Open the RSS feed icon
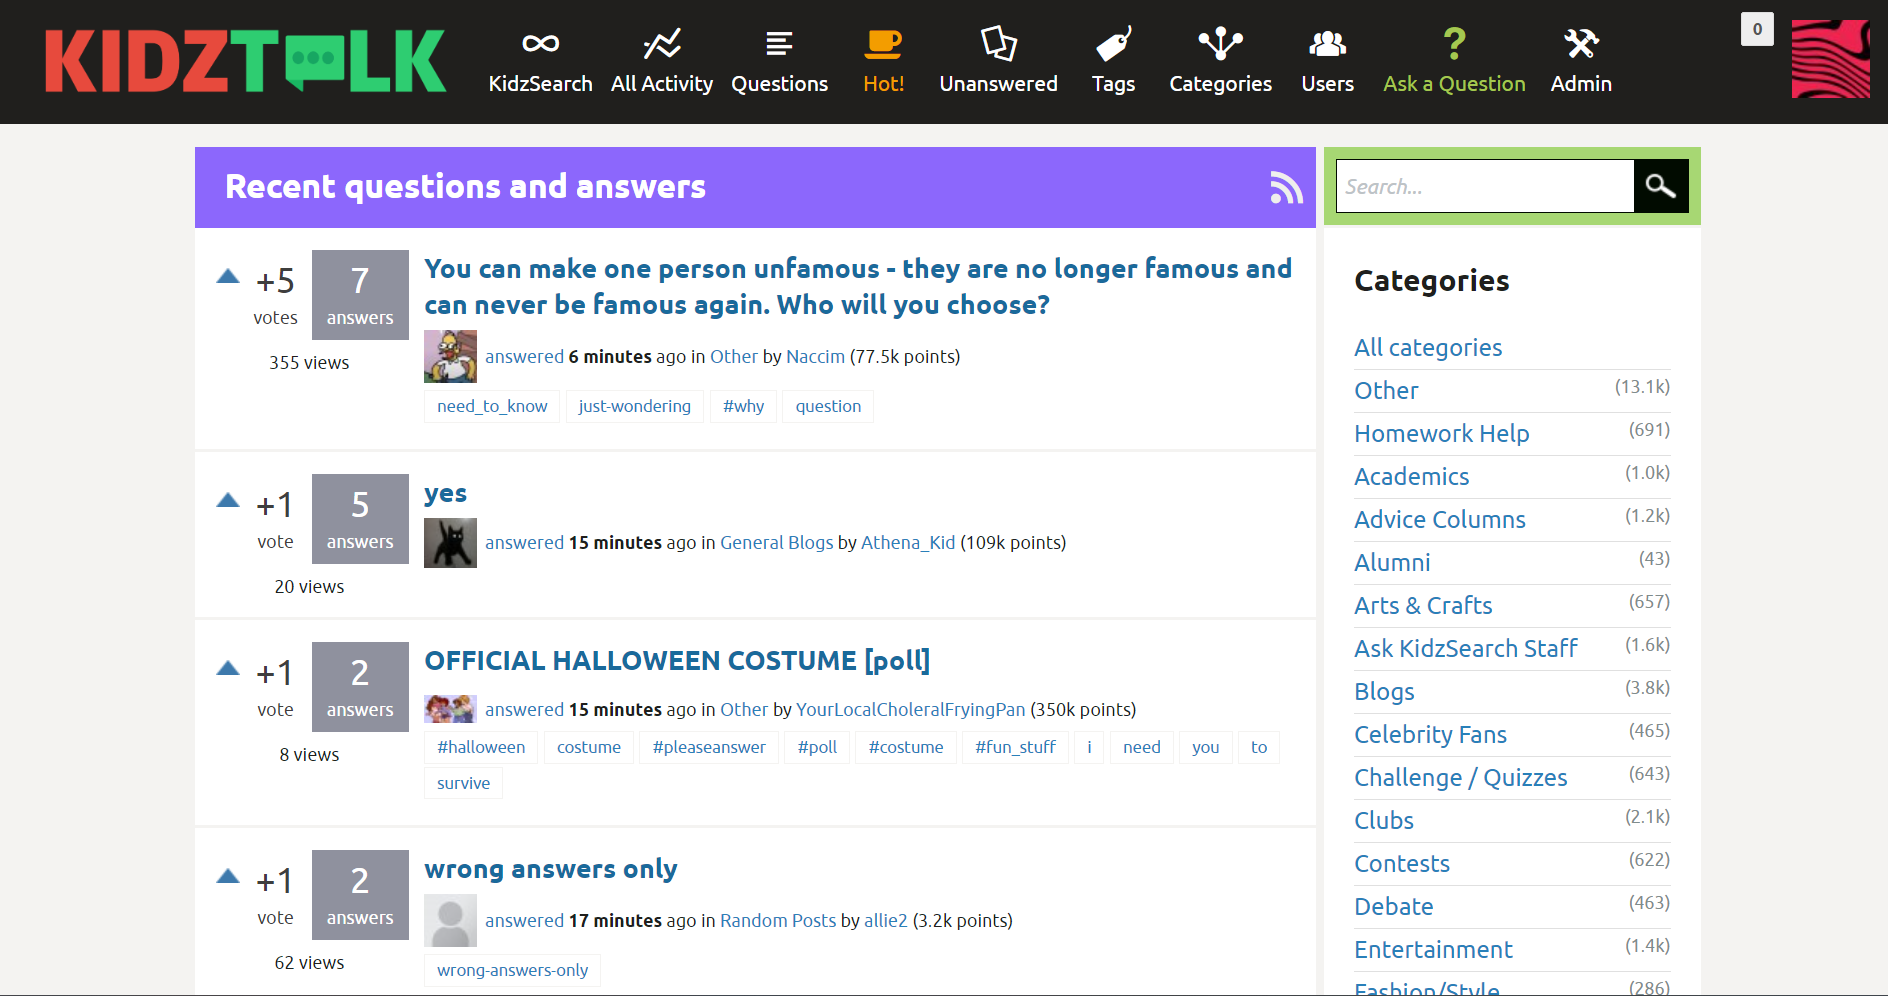Screen dimensions: 1888x996 (1286, 187)
